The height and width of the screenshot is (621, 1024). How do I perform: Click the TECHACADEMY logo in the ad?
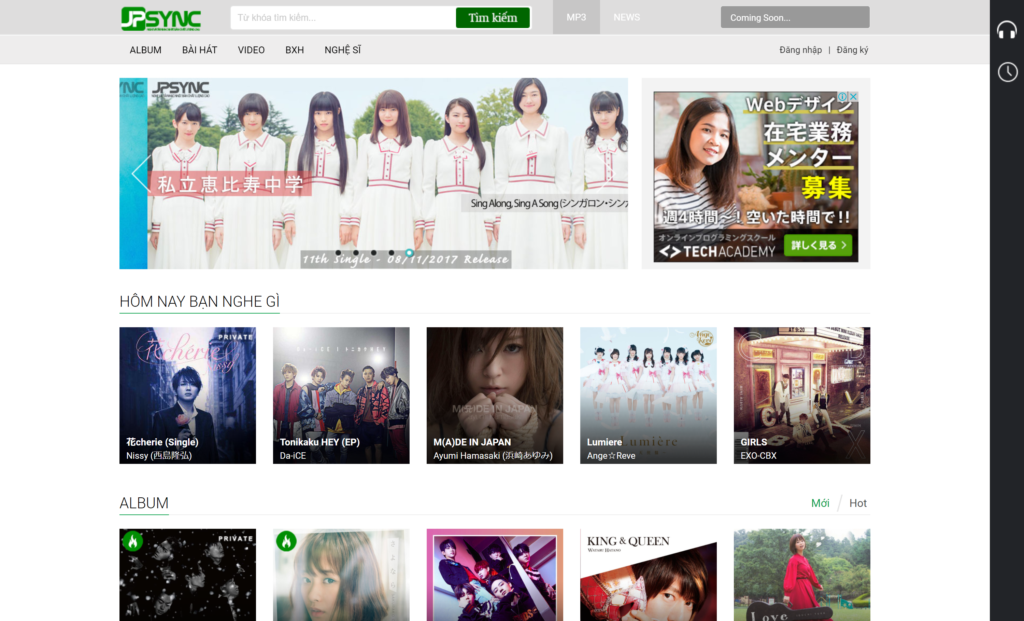(717, 251)
